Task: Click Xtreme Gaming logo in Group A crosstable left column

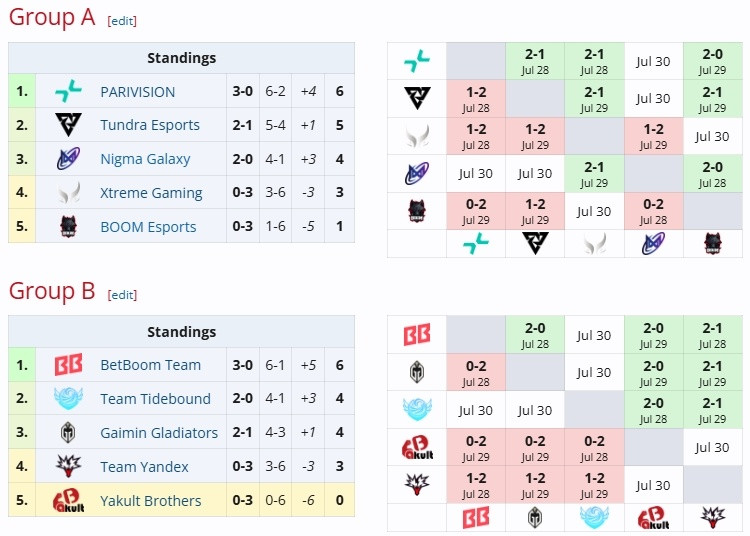Action: [417, 136]
